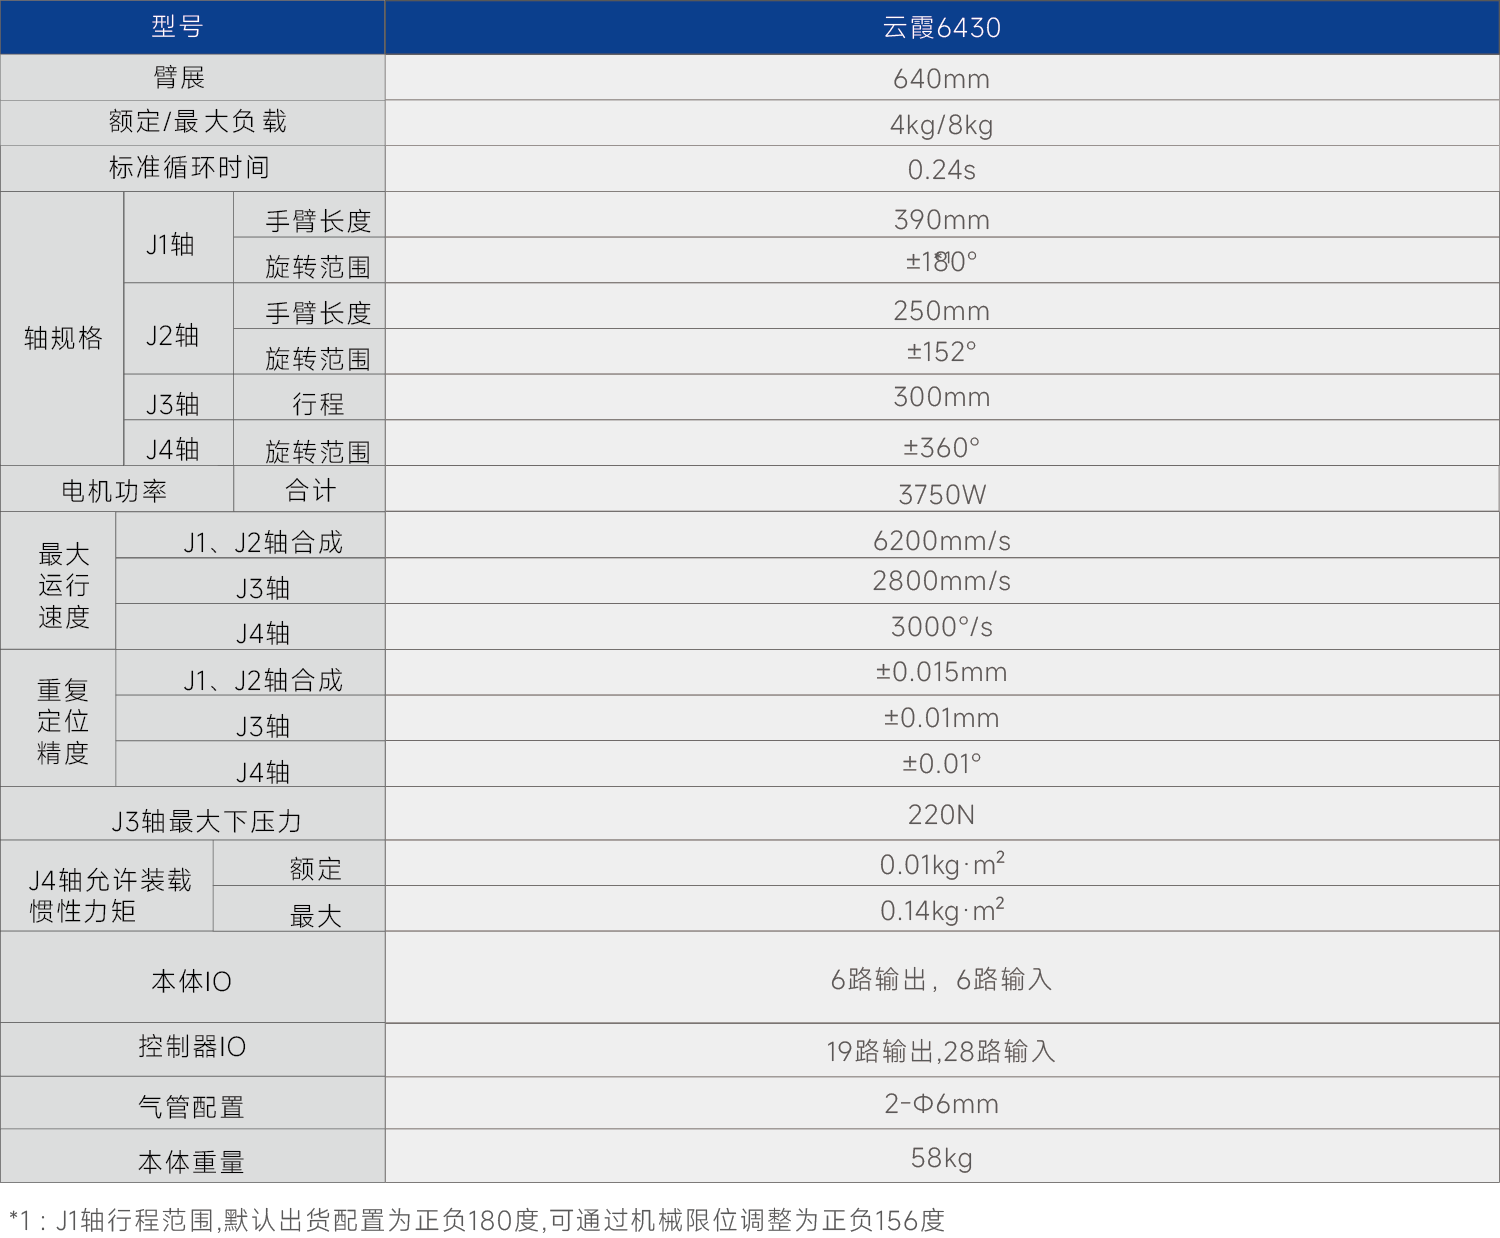1500x1238 pixels.
Task: Click the weight value '58kg'
Action: click(941, 1158)
